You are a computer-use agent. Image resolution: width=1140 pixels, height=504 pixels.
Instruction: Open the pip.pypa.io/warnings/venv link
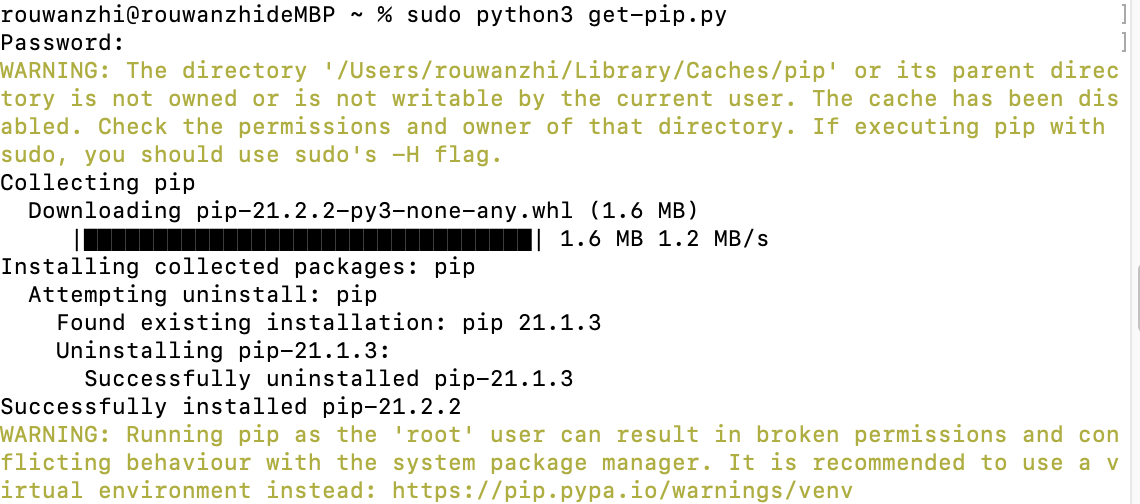point(618,491)
